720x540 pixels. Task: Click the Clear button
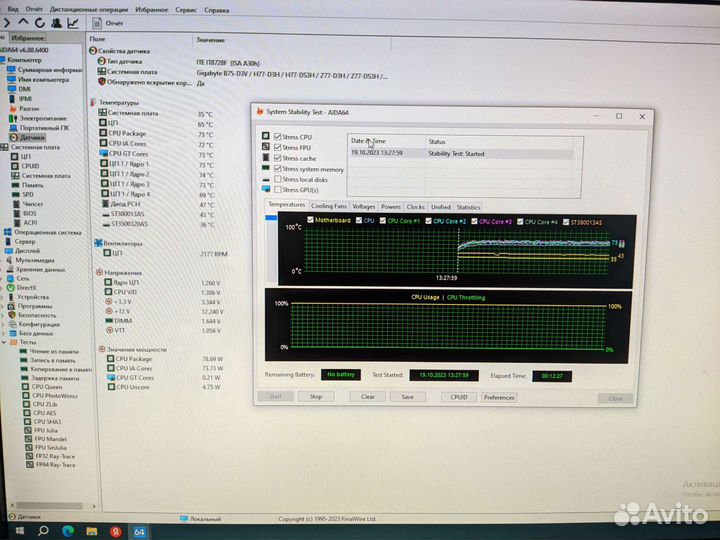[367, 397]
